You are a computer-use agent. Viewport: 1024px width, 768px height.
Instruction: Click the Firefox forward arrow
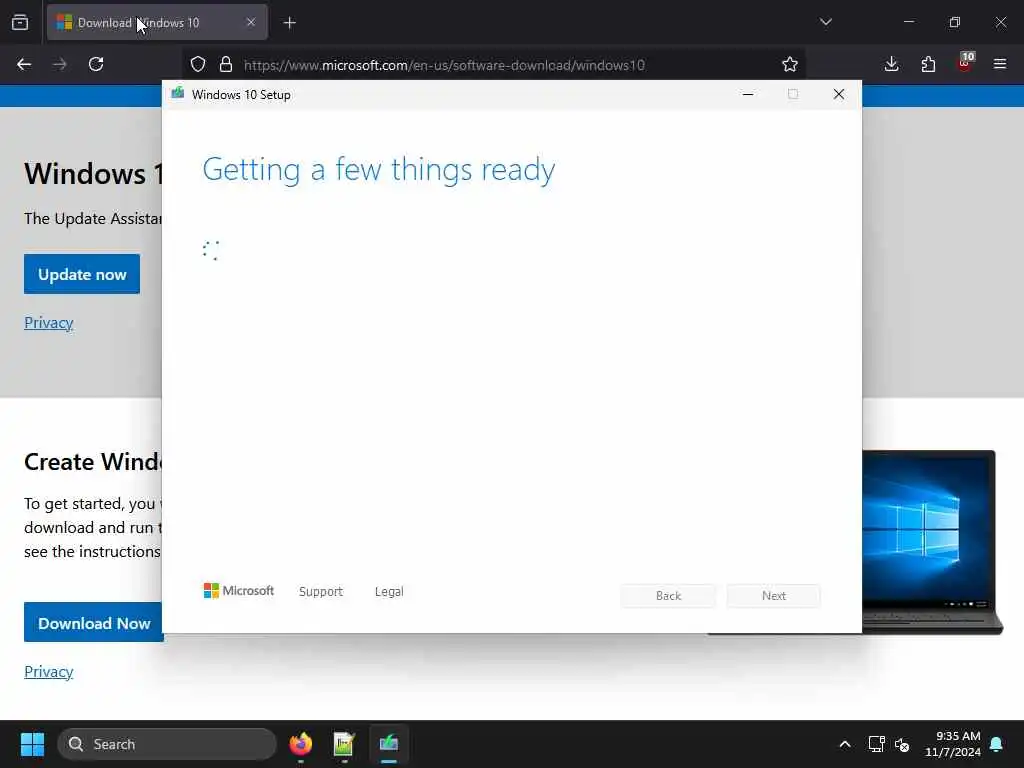click(60, 64)
